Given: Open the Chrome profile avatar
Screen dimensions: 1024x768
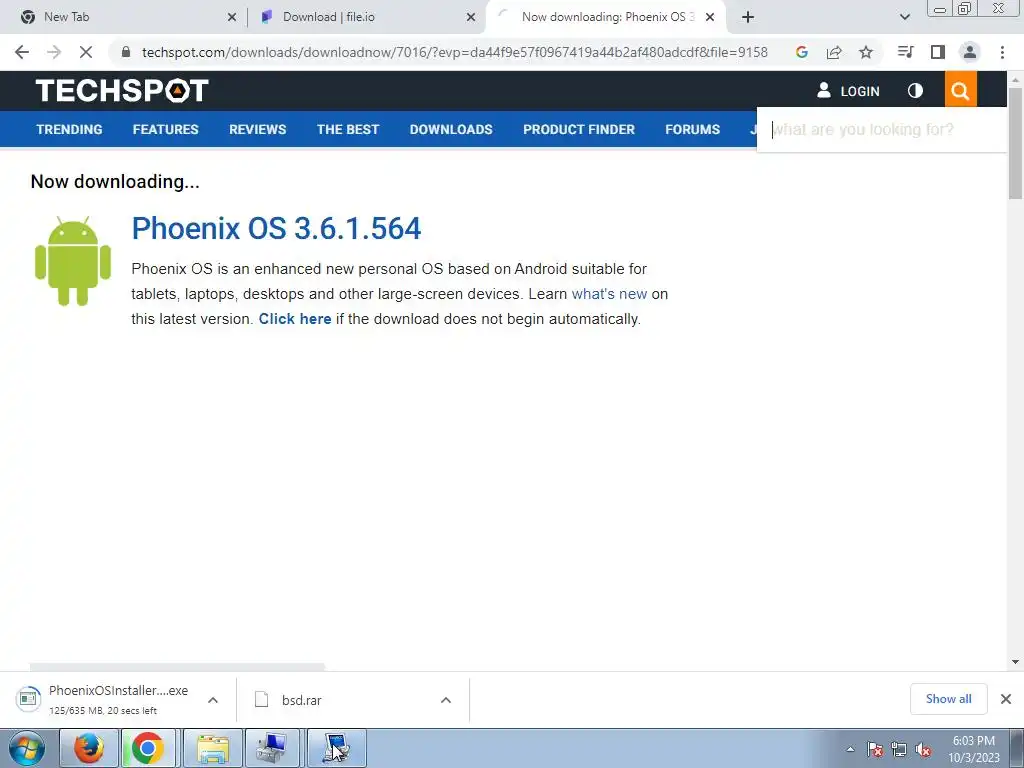Looking at the screenshot, I should point(970,52).
